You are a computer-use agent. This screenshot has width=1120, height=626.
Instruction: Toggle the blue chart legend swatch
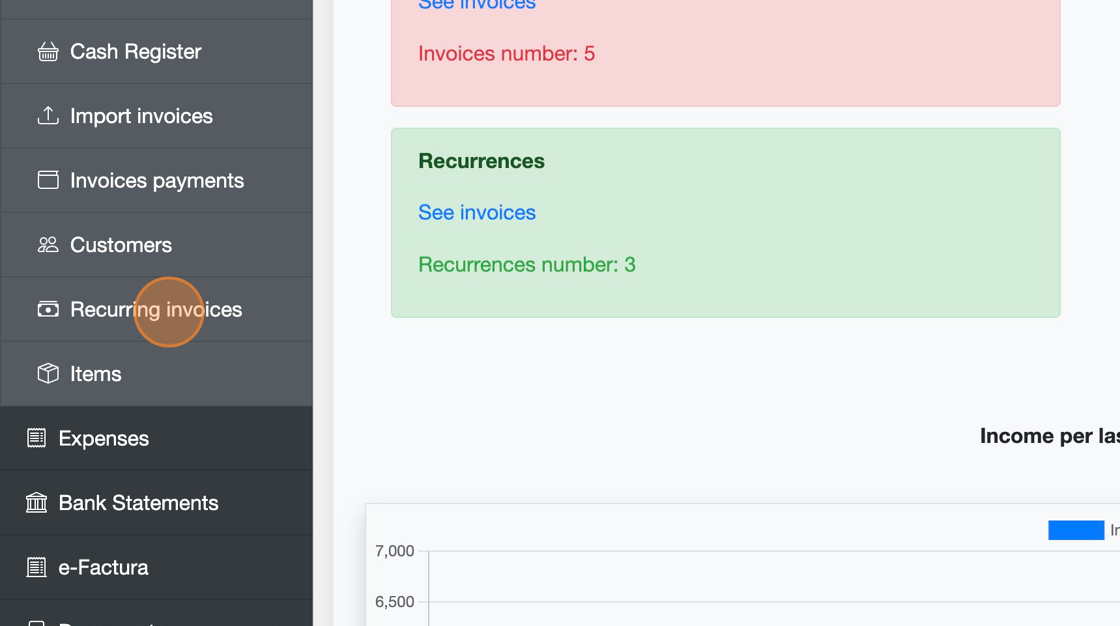tap(1075, 530)
